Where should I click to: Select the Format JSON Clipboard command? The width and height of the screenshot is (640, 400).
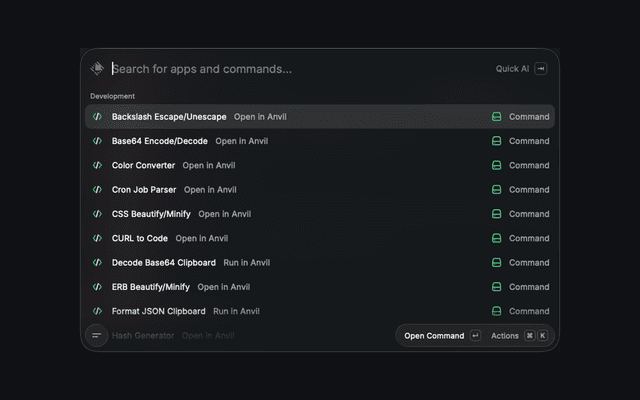tap(320, 311)
